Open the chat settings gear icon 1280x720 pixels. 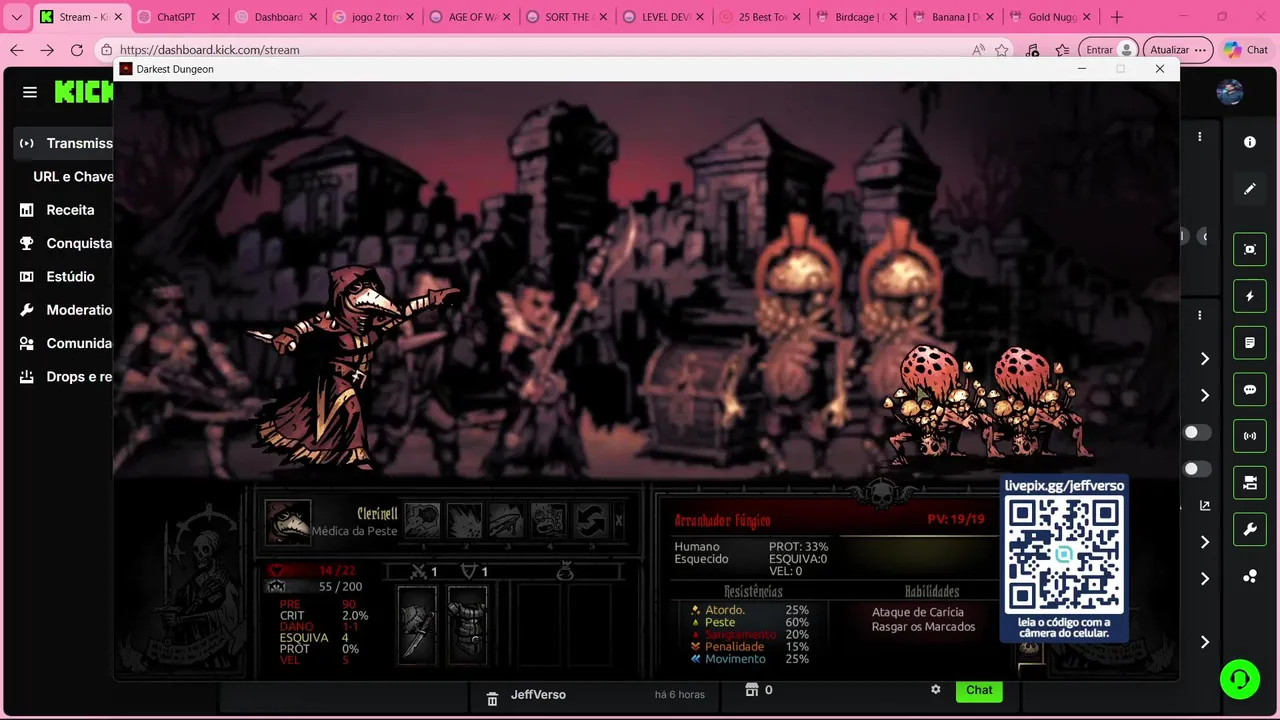click(x=936, y=690)
